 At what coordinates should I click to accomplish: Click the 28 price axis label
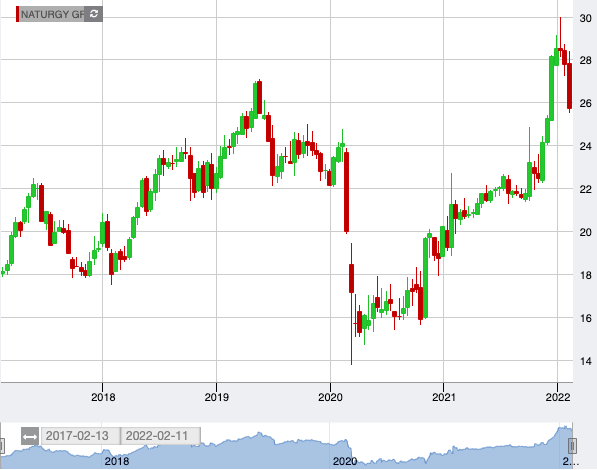click(x=586, y=60)
